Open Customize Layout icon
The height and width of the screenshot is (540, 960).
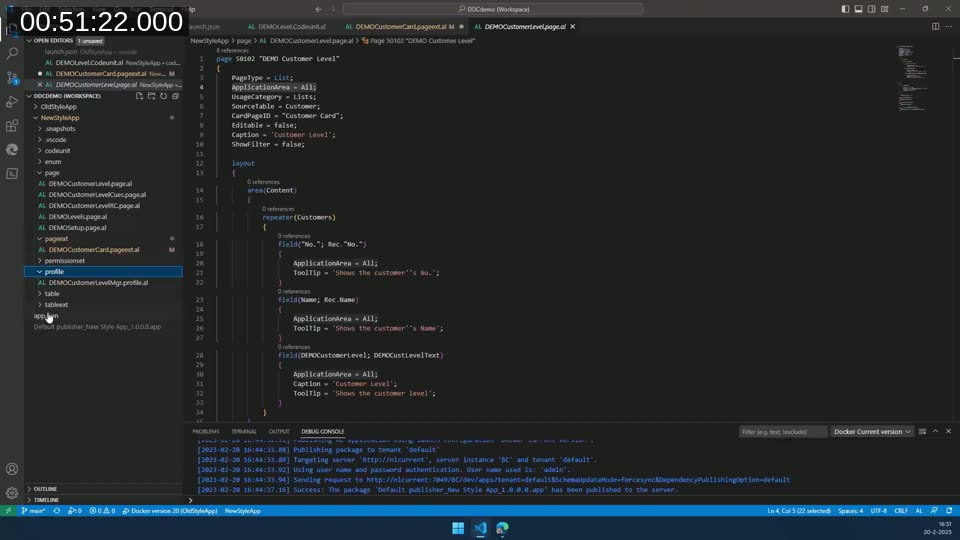pyautogui.click(x=885, y=9)
